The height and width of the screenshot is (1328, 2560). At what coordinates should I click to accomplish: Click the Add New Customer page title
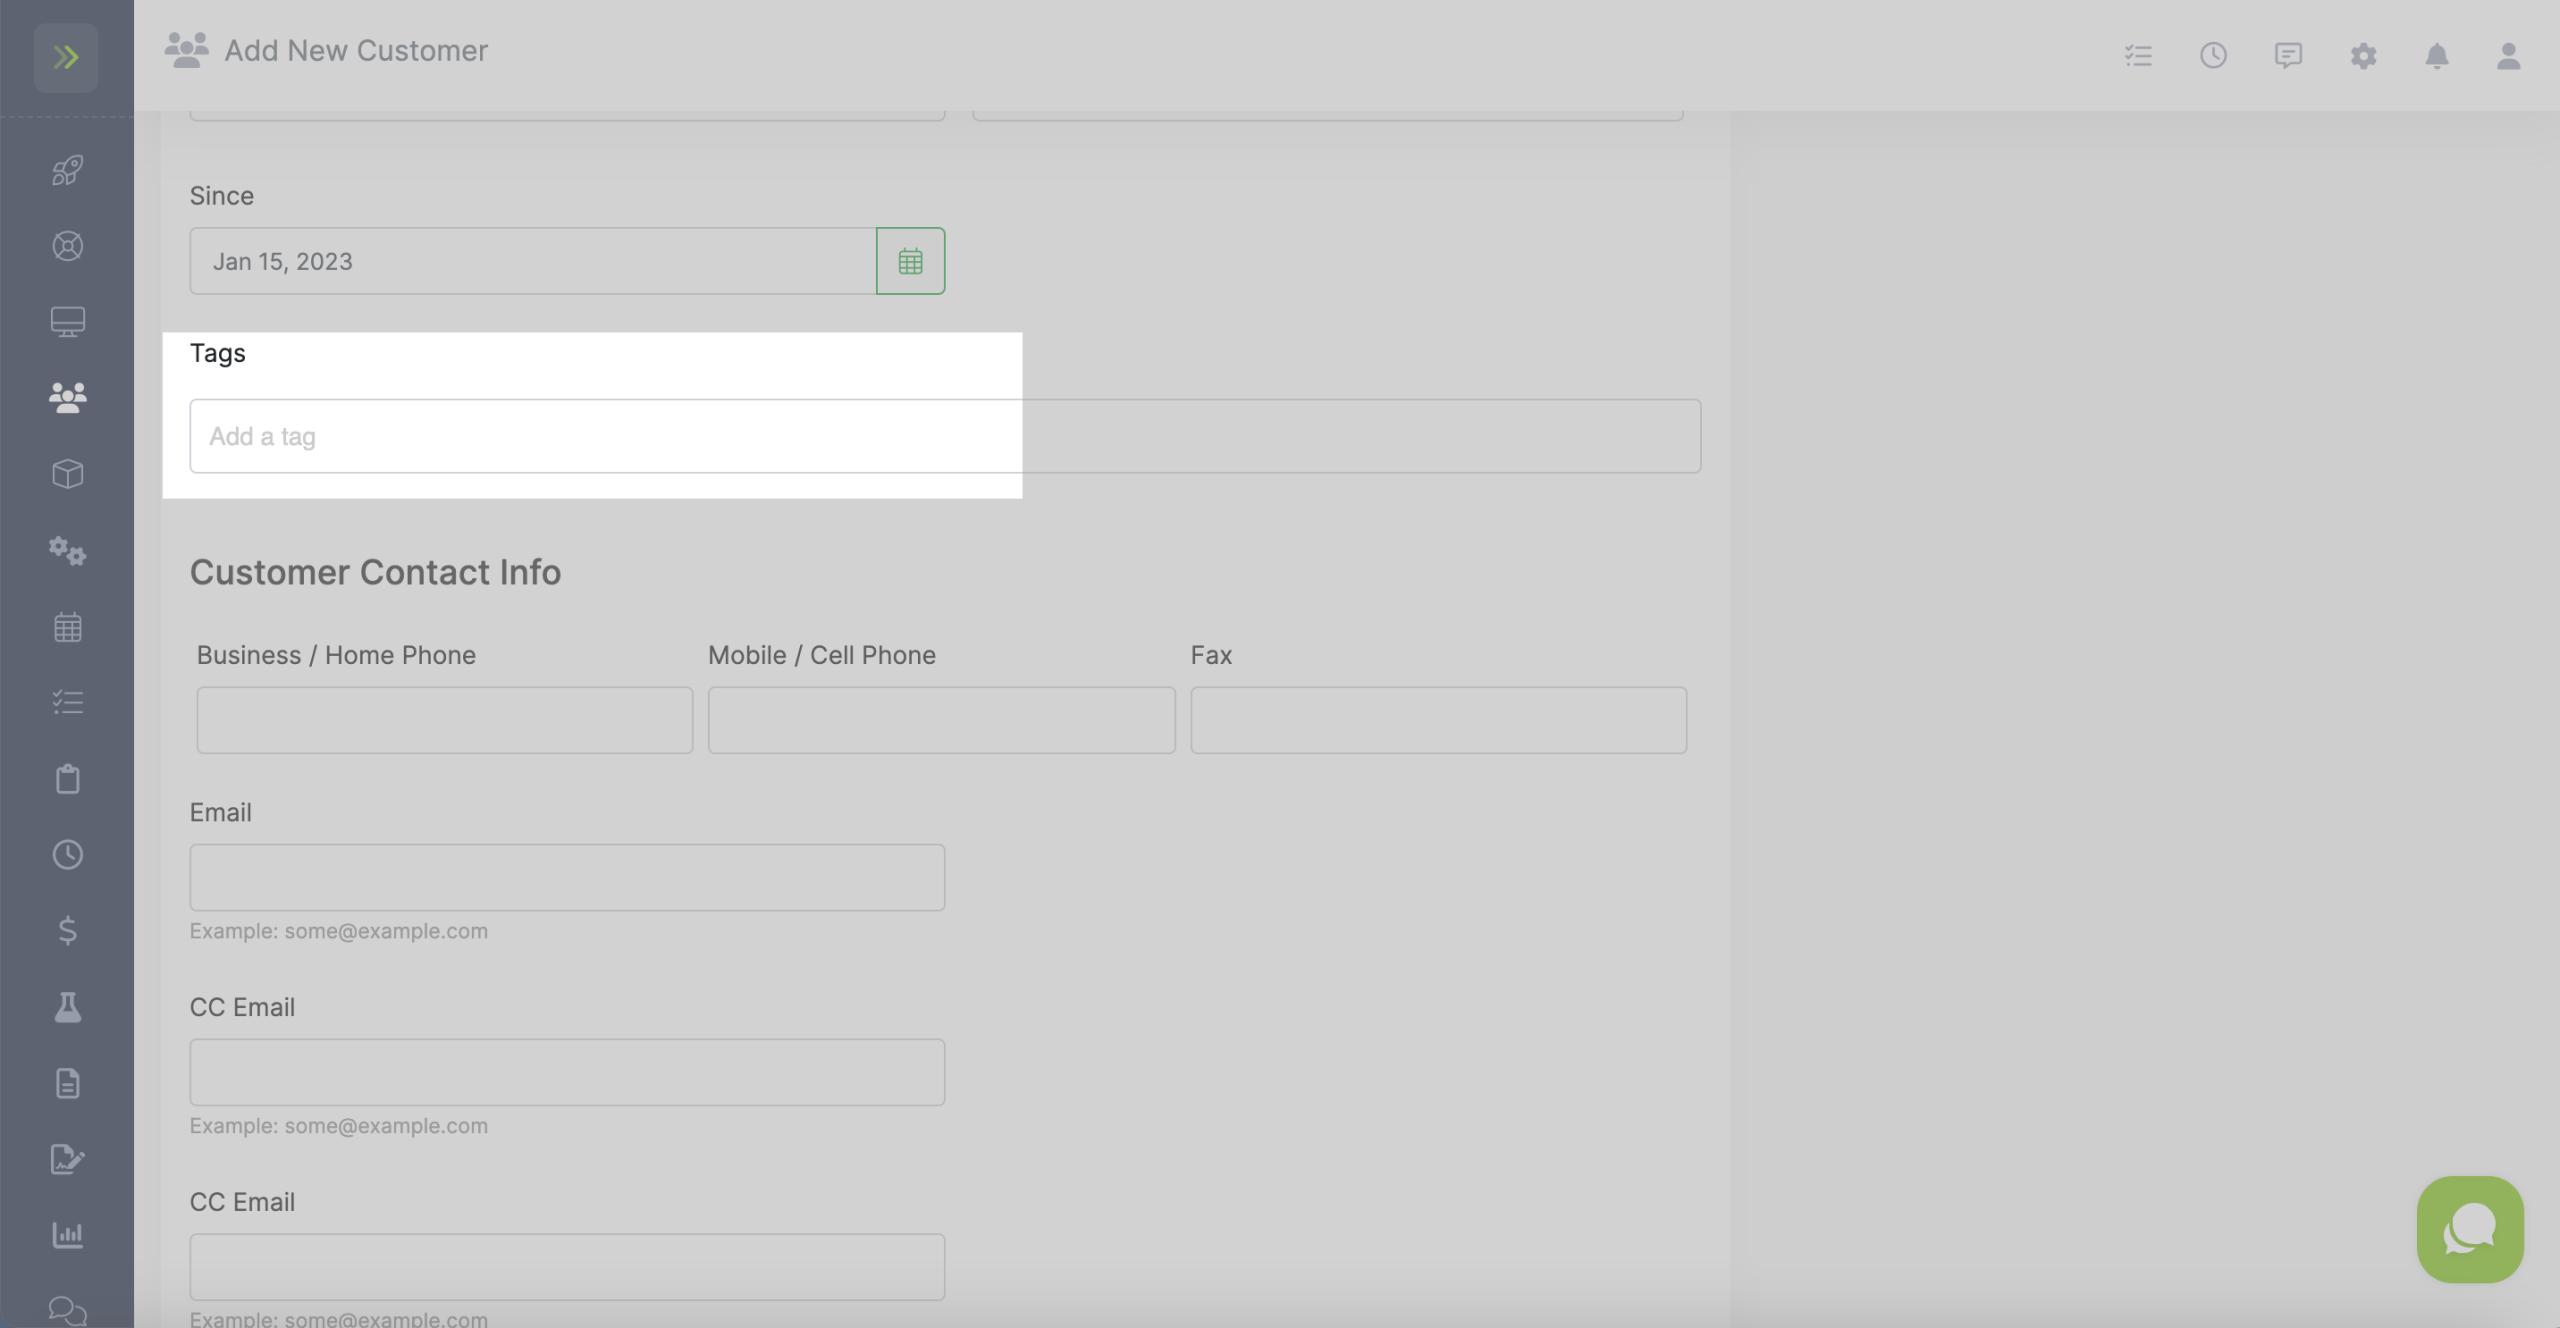[x=356, y=50]
